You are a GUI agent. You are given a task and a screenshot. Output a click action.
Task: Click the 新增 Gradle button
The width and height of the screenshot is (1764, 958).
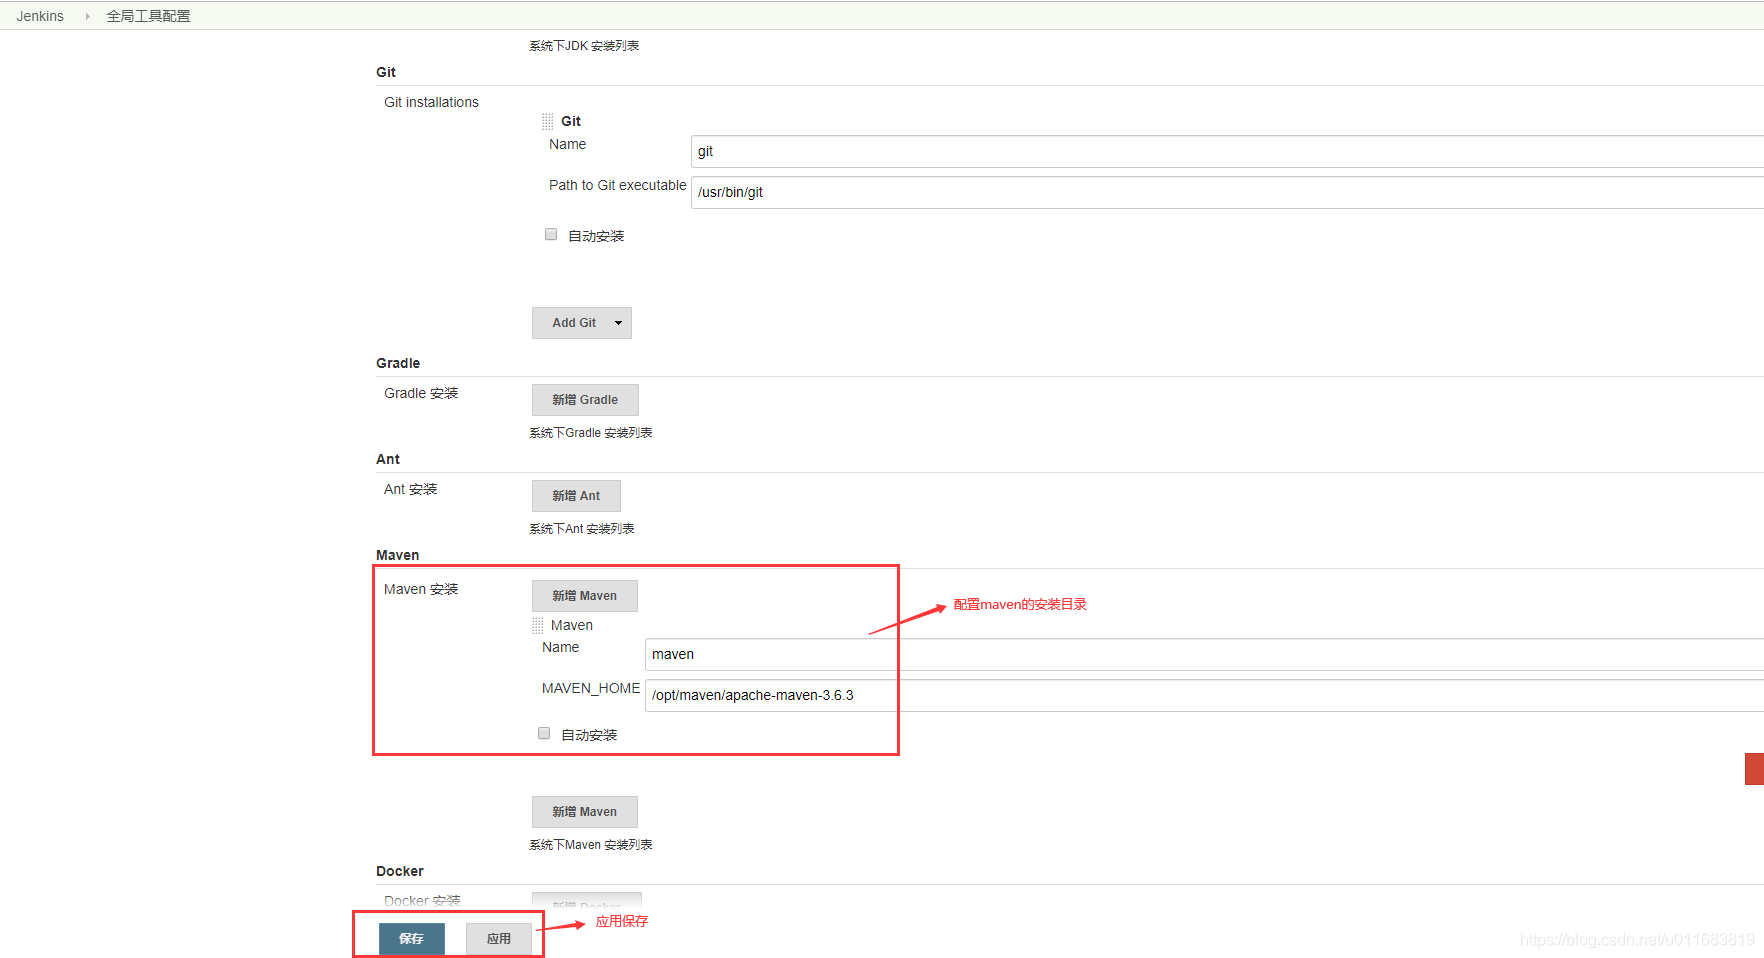585,400
